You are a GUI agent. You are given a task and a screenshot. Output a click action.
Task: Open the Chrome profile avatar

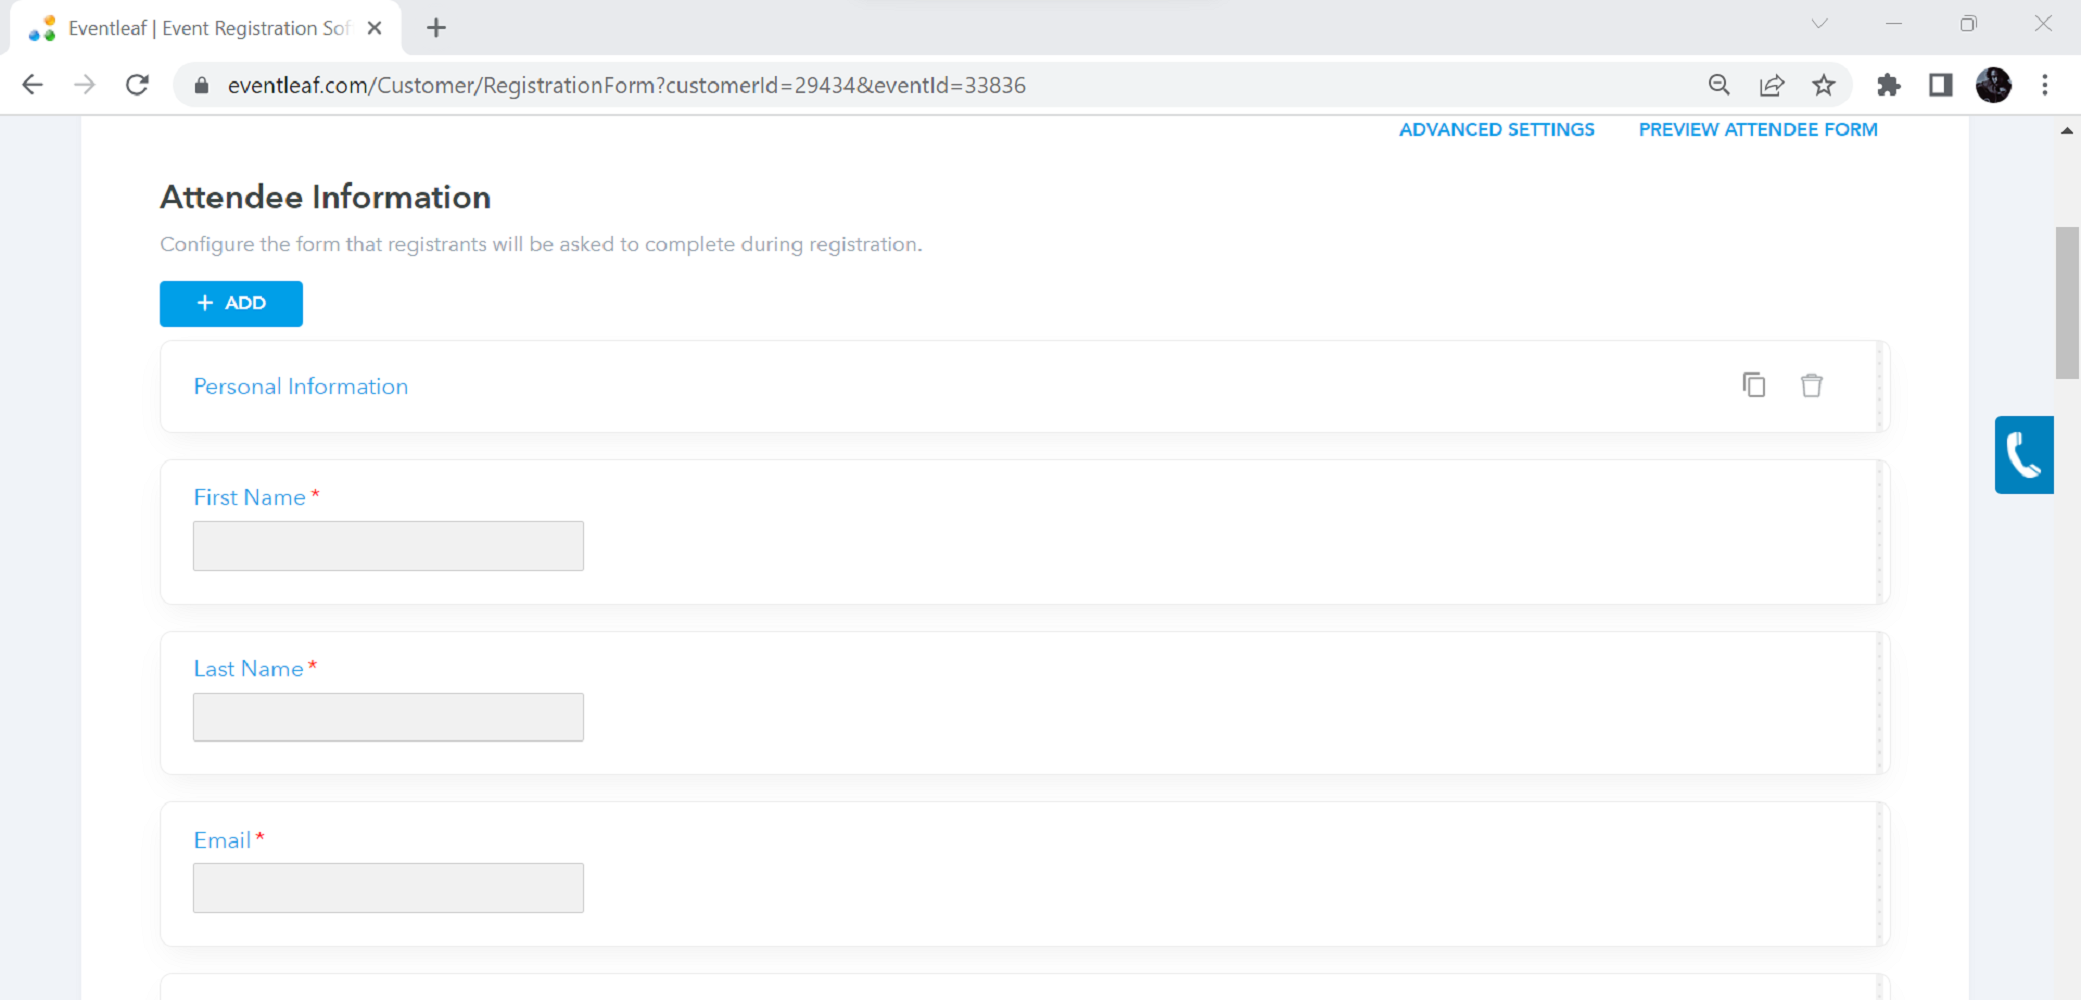(x=1993, y=85)
